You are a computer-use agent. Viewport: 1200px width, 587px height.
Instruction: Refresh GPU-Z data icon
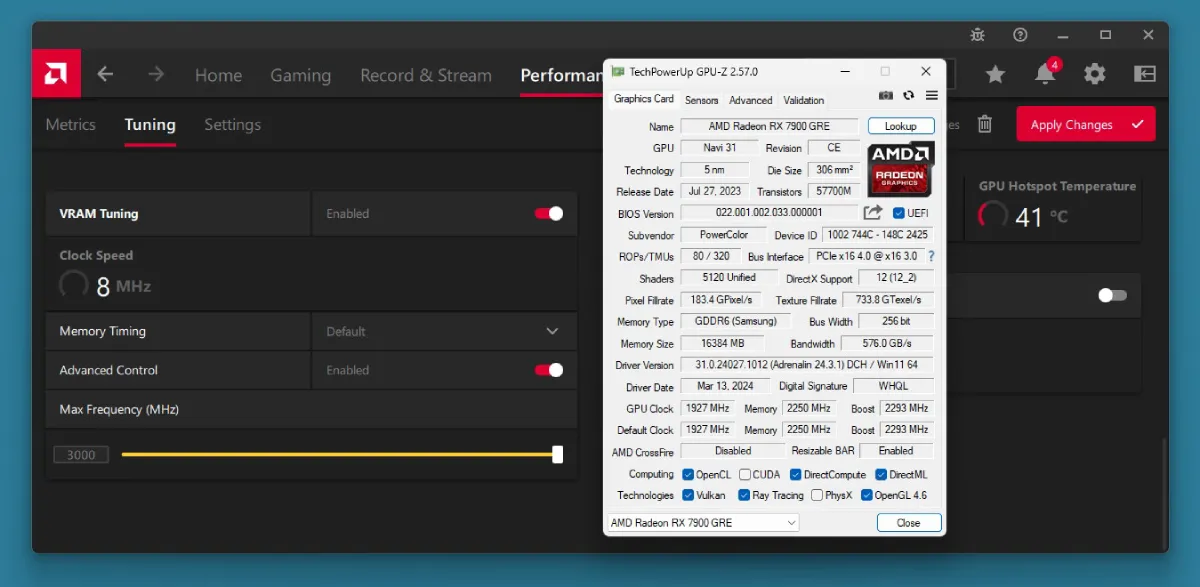point(908,96)
